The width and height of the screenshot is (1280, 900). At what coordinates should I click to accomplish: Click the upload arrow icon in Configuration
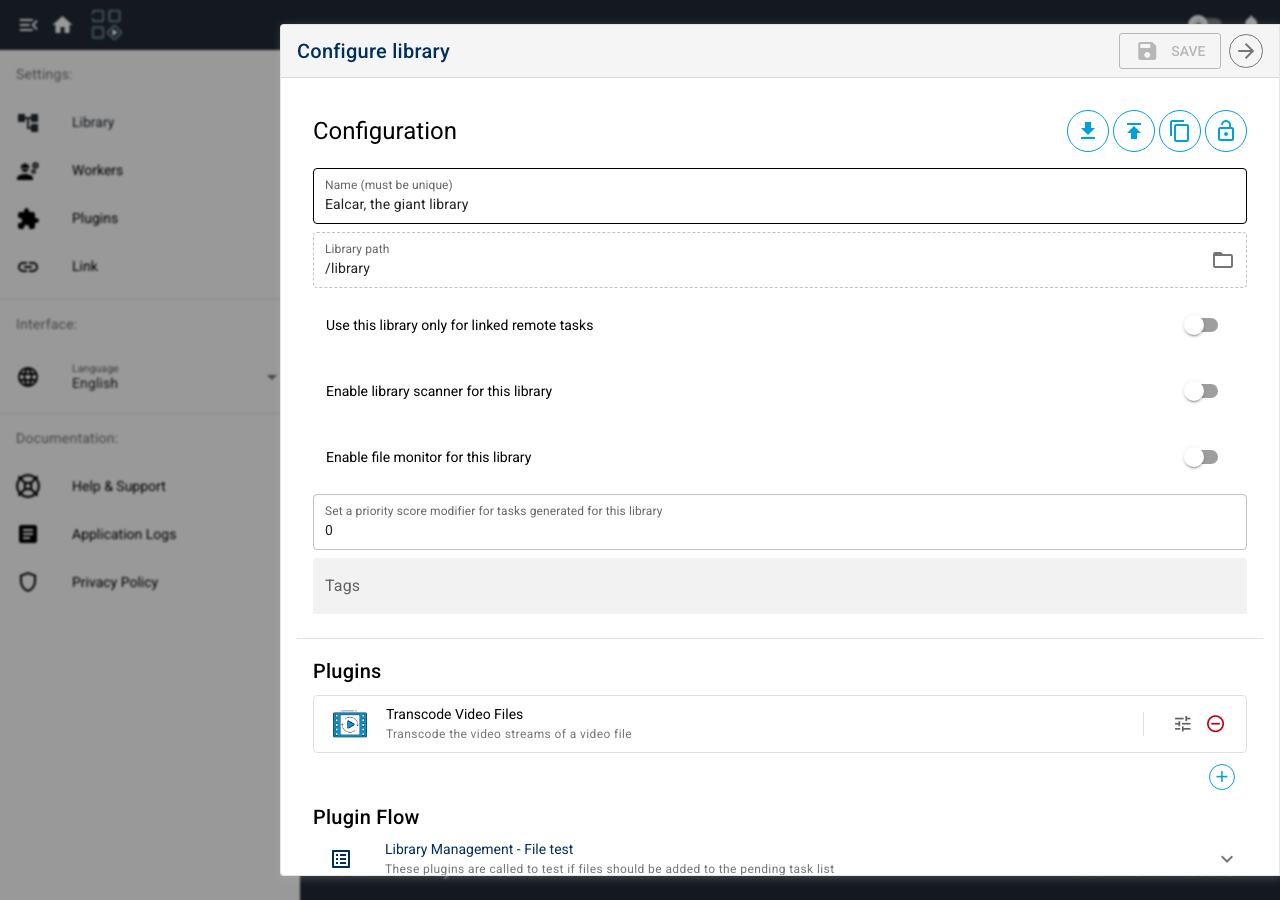point(1134,131)
